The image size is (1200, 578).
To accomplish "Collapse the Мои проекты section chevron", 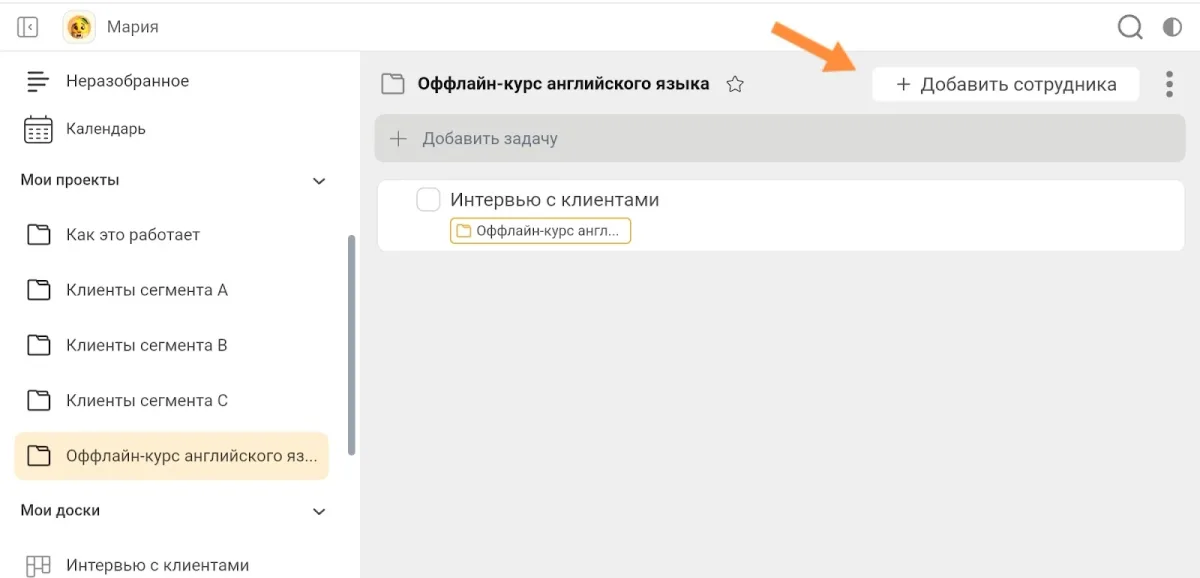I will (319, 181).
